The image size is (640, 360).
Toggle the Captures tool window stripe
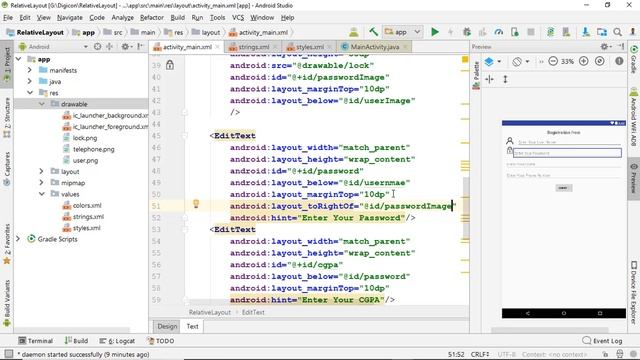point(7,169)
